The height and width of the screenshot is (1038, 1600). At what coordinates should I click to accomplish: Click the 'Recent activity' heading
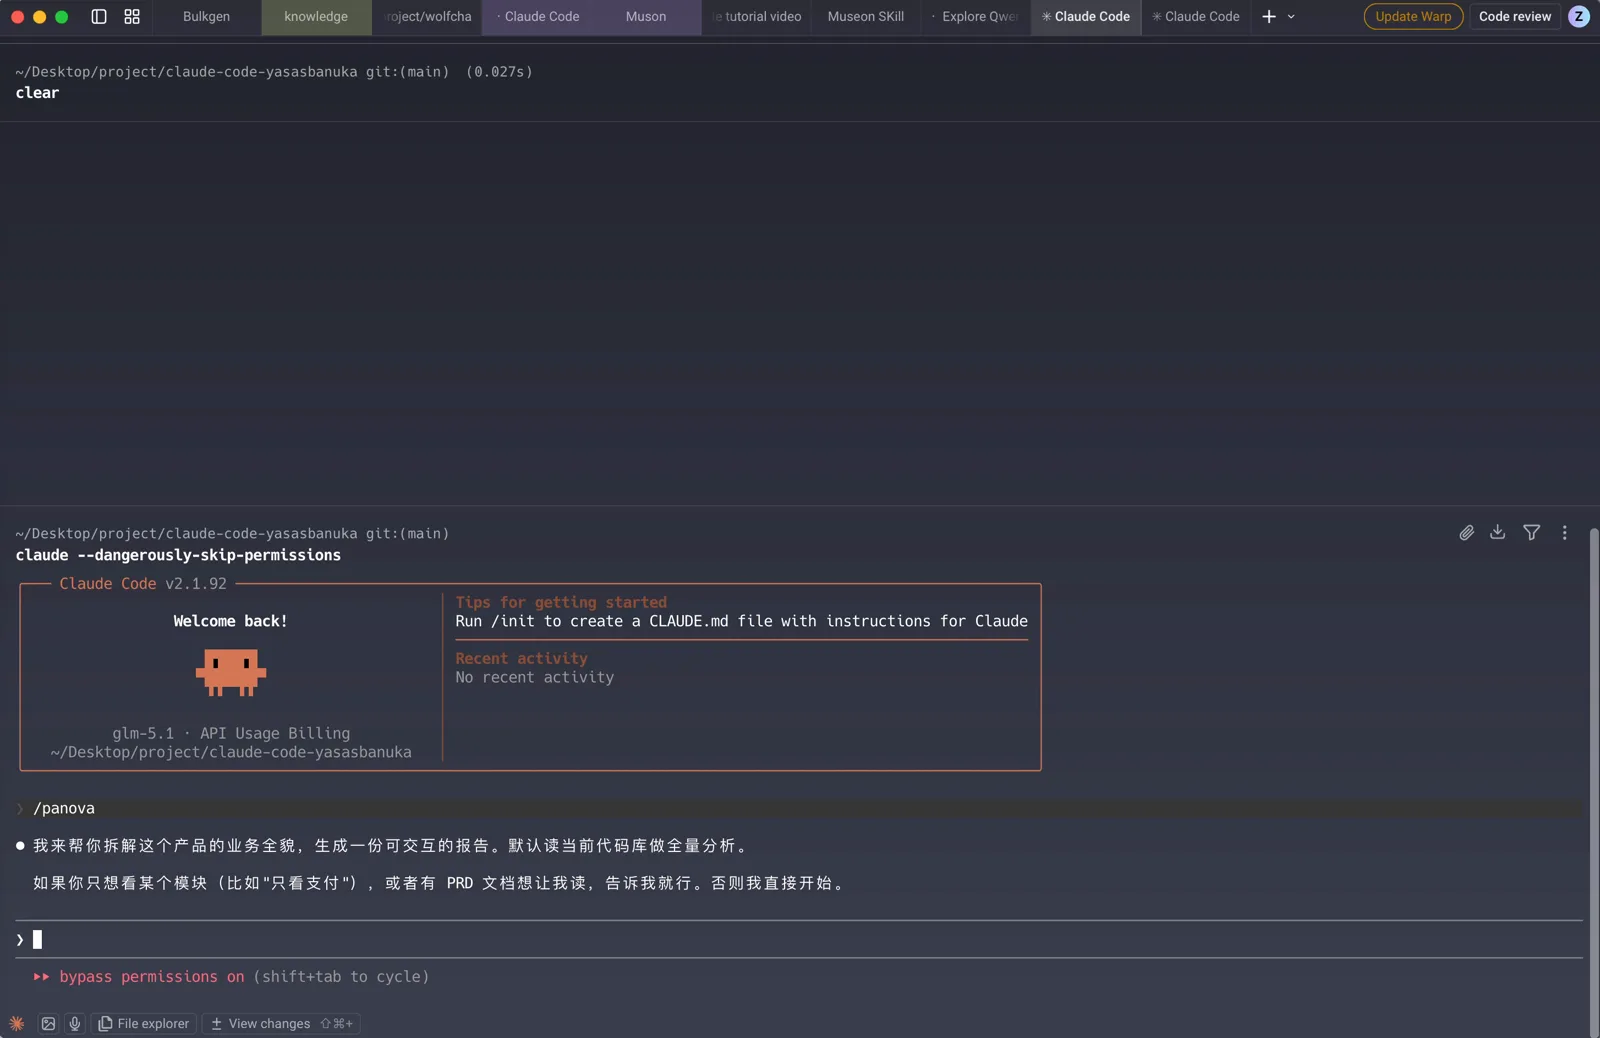pyautogui.click(x=521, y=658)
